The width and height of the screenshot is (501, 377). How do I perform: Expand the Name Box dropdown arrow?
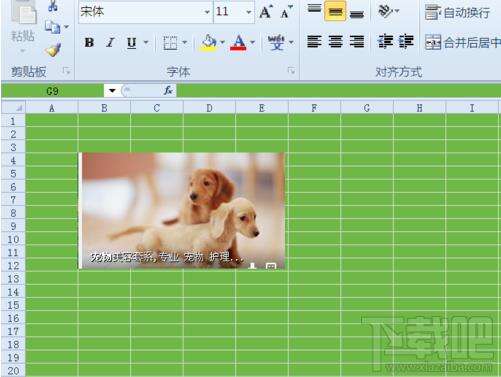tap(112, 90)
